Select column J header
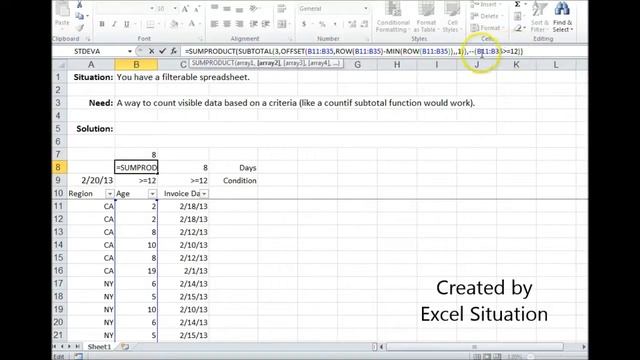The width and height of the screenshot is (640, 360). click(476, 64)
